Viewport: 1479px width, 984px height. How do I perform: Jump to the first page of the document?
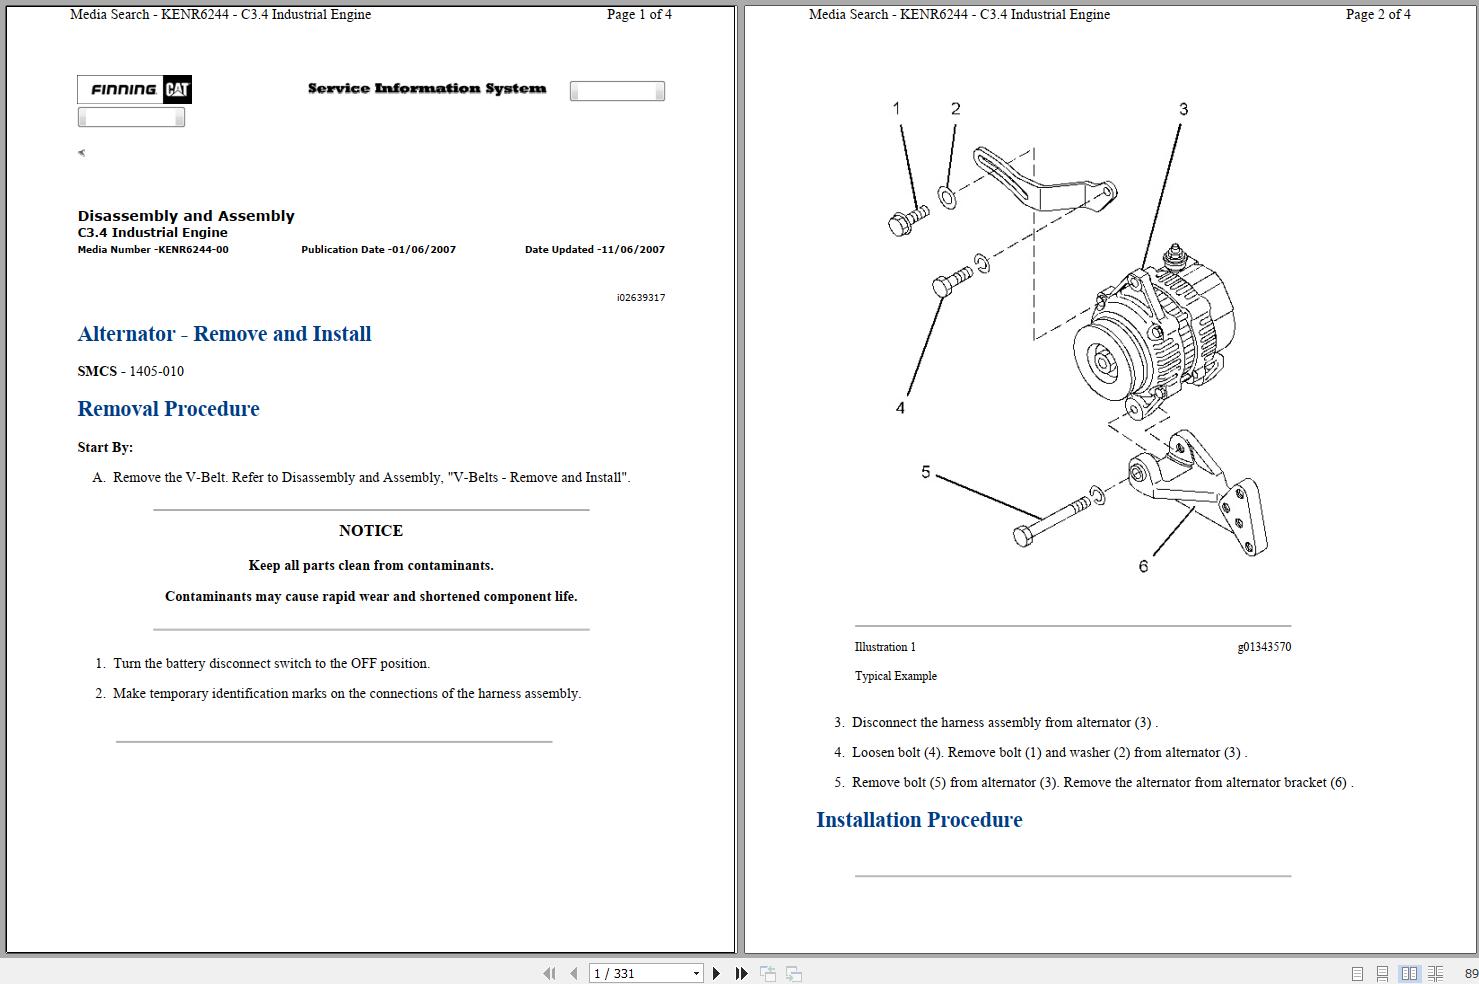click(549, 972)
